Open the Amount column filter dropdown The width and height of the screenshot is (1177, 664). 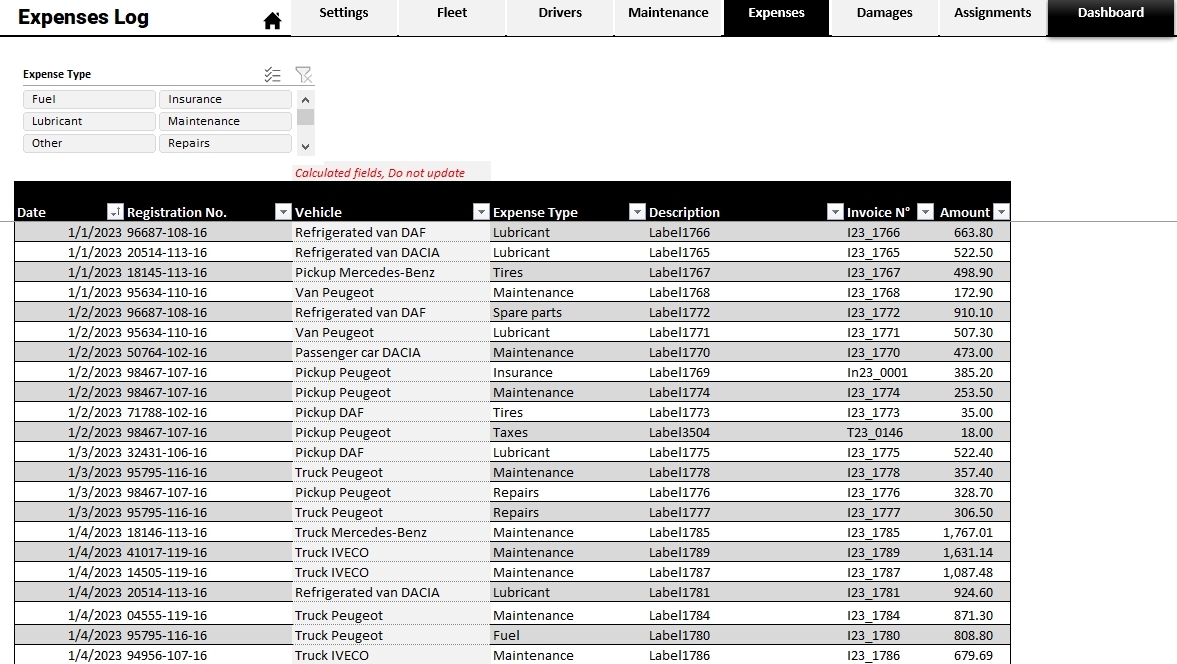tap(1001, 212)
